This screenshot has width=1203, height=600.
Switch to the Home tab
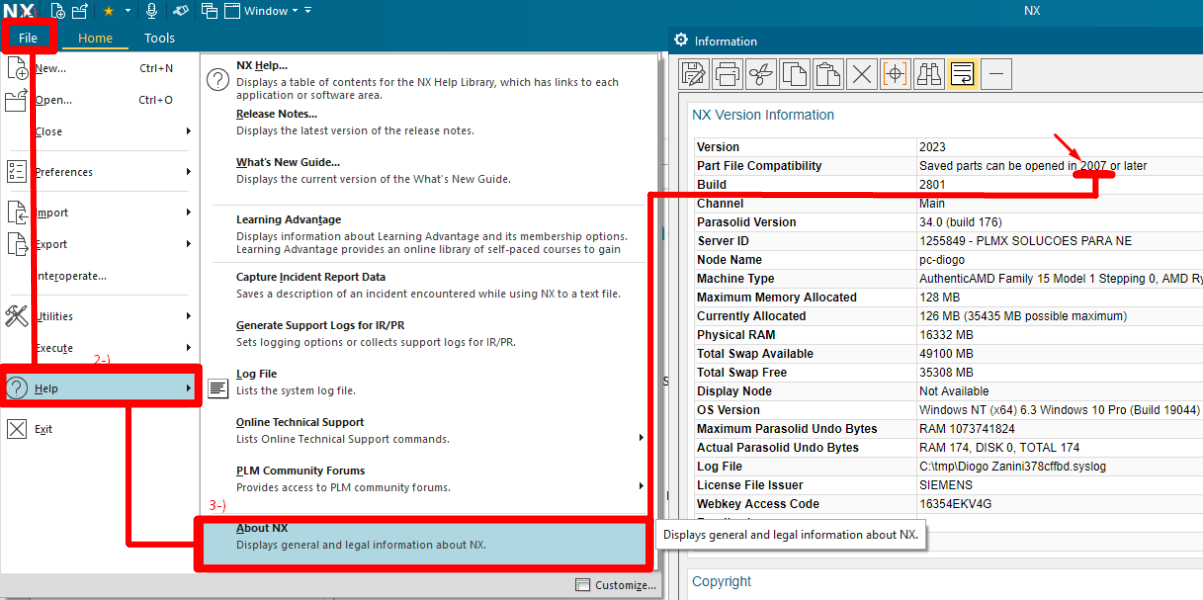(x=96, y=38)
